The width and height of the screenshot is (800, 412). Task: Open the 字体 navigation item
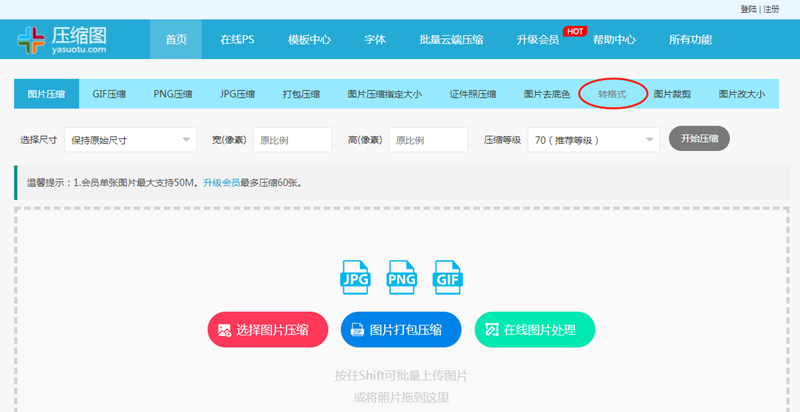pos(375,40)
